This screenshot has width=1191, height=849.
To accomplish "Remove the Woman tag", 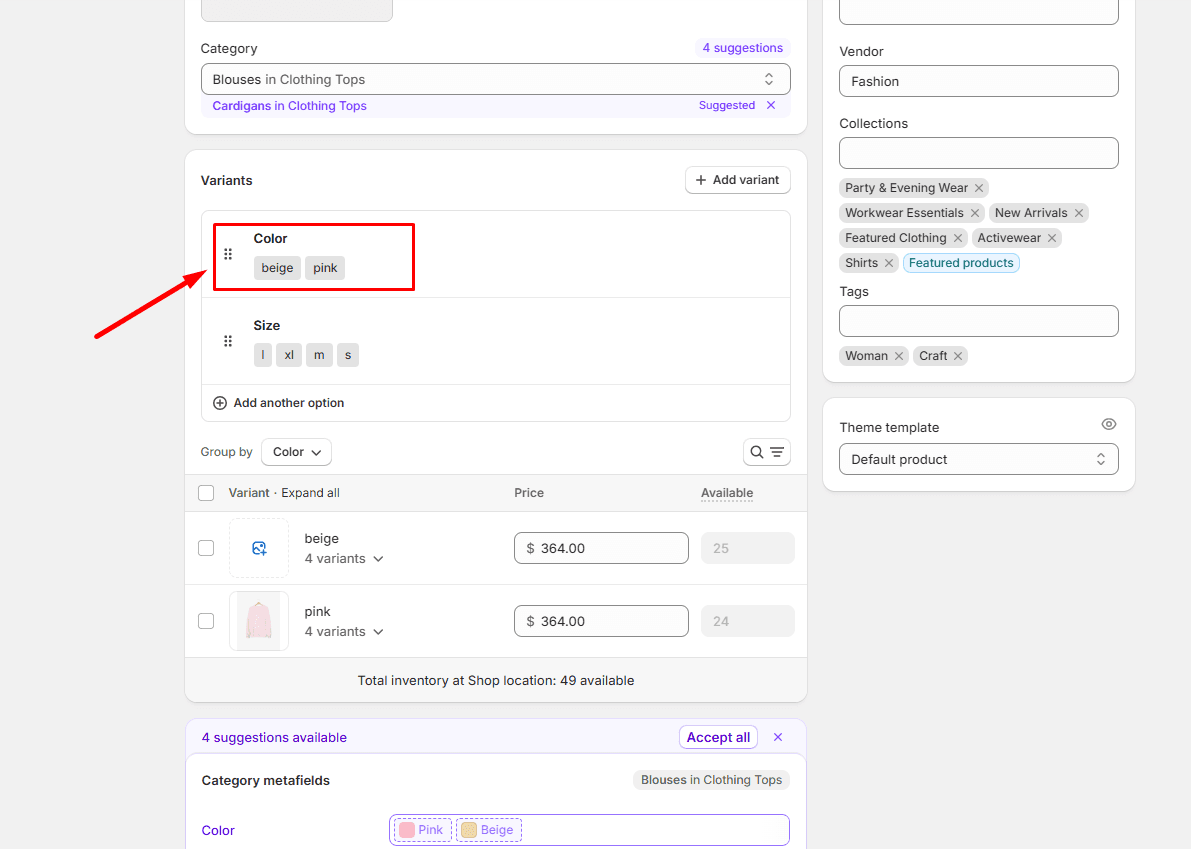I will click(899, 356).
